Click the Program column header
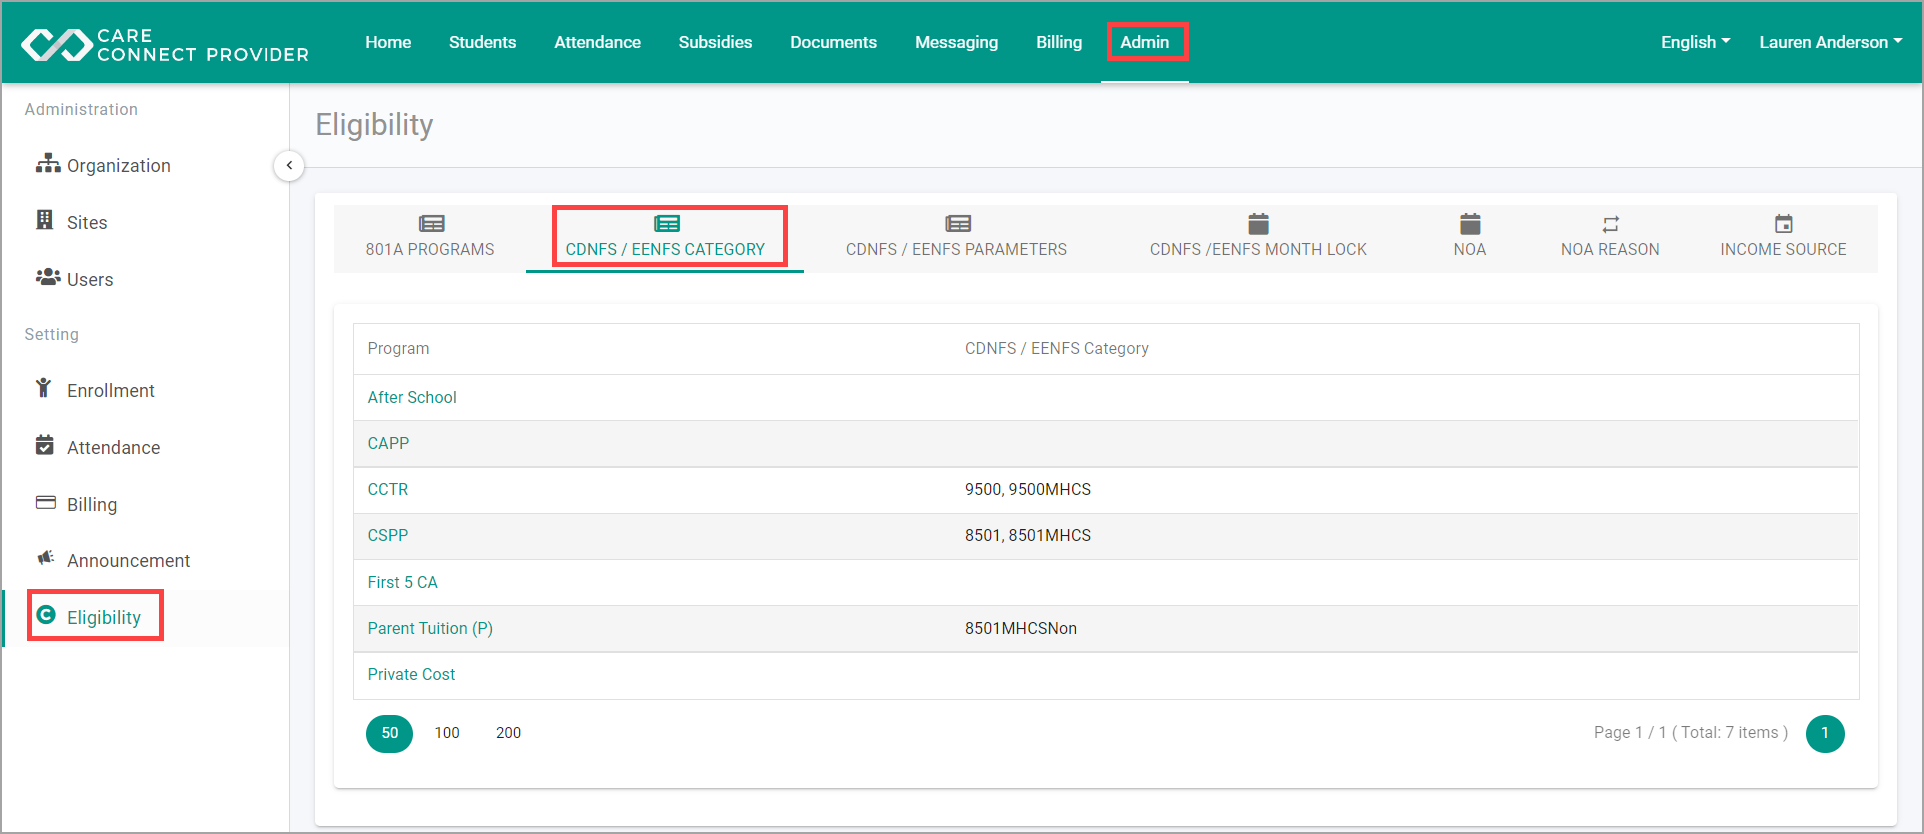The image size is (1924, 834). coord(398,348)
